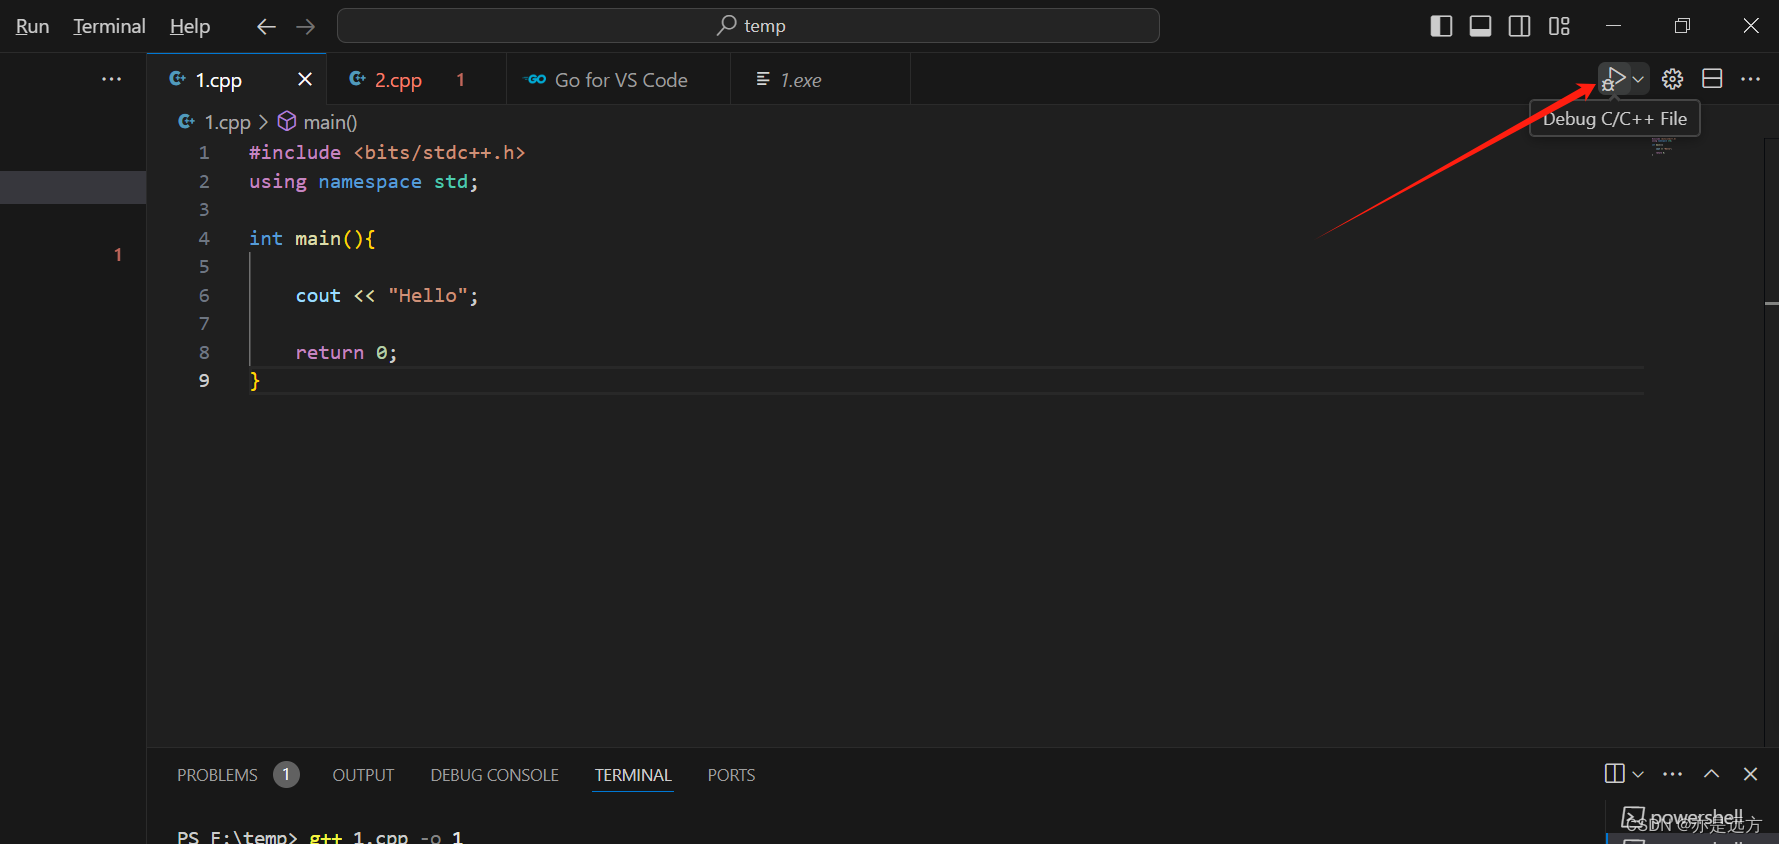The width and height of the screenshot is (1779, 844).
Task: Toggle primary side bar layout icon
Action: (1441, 26)
